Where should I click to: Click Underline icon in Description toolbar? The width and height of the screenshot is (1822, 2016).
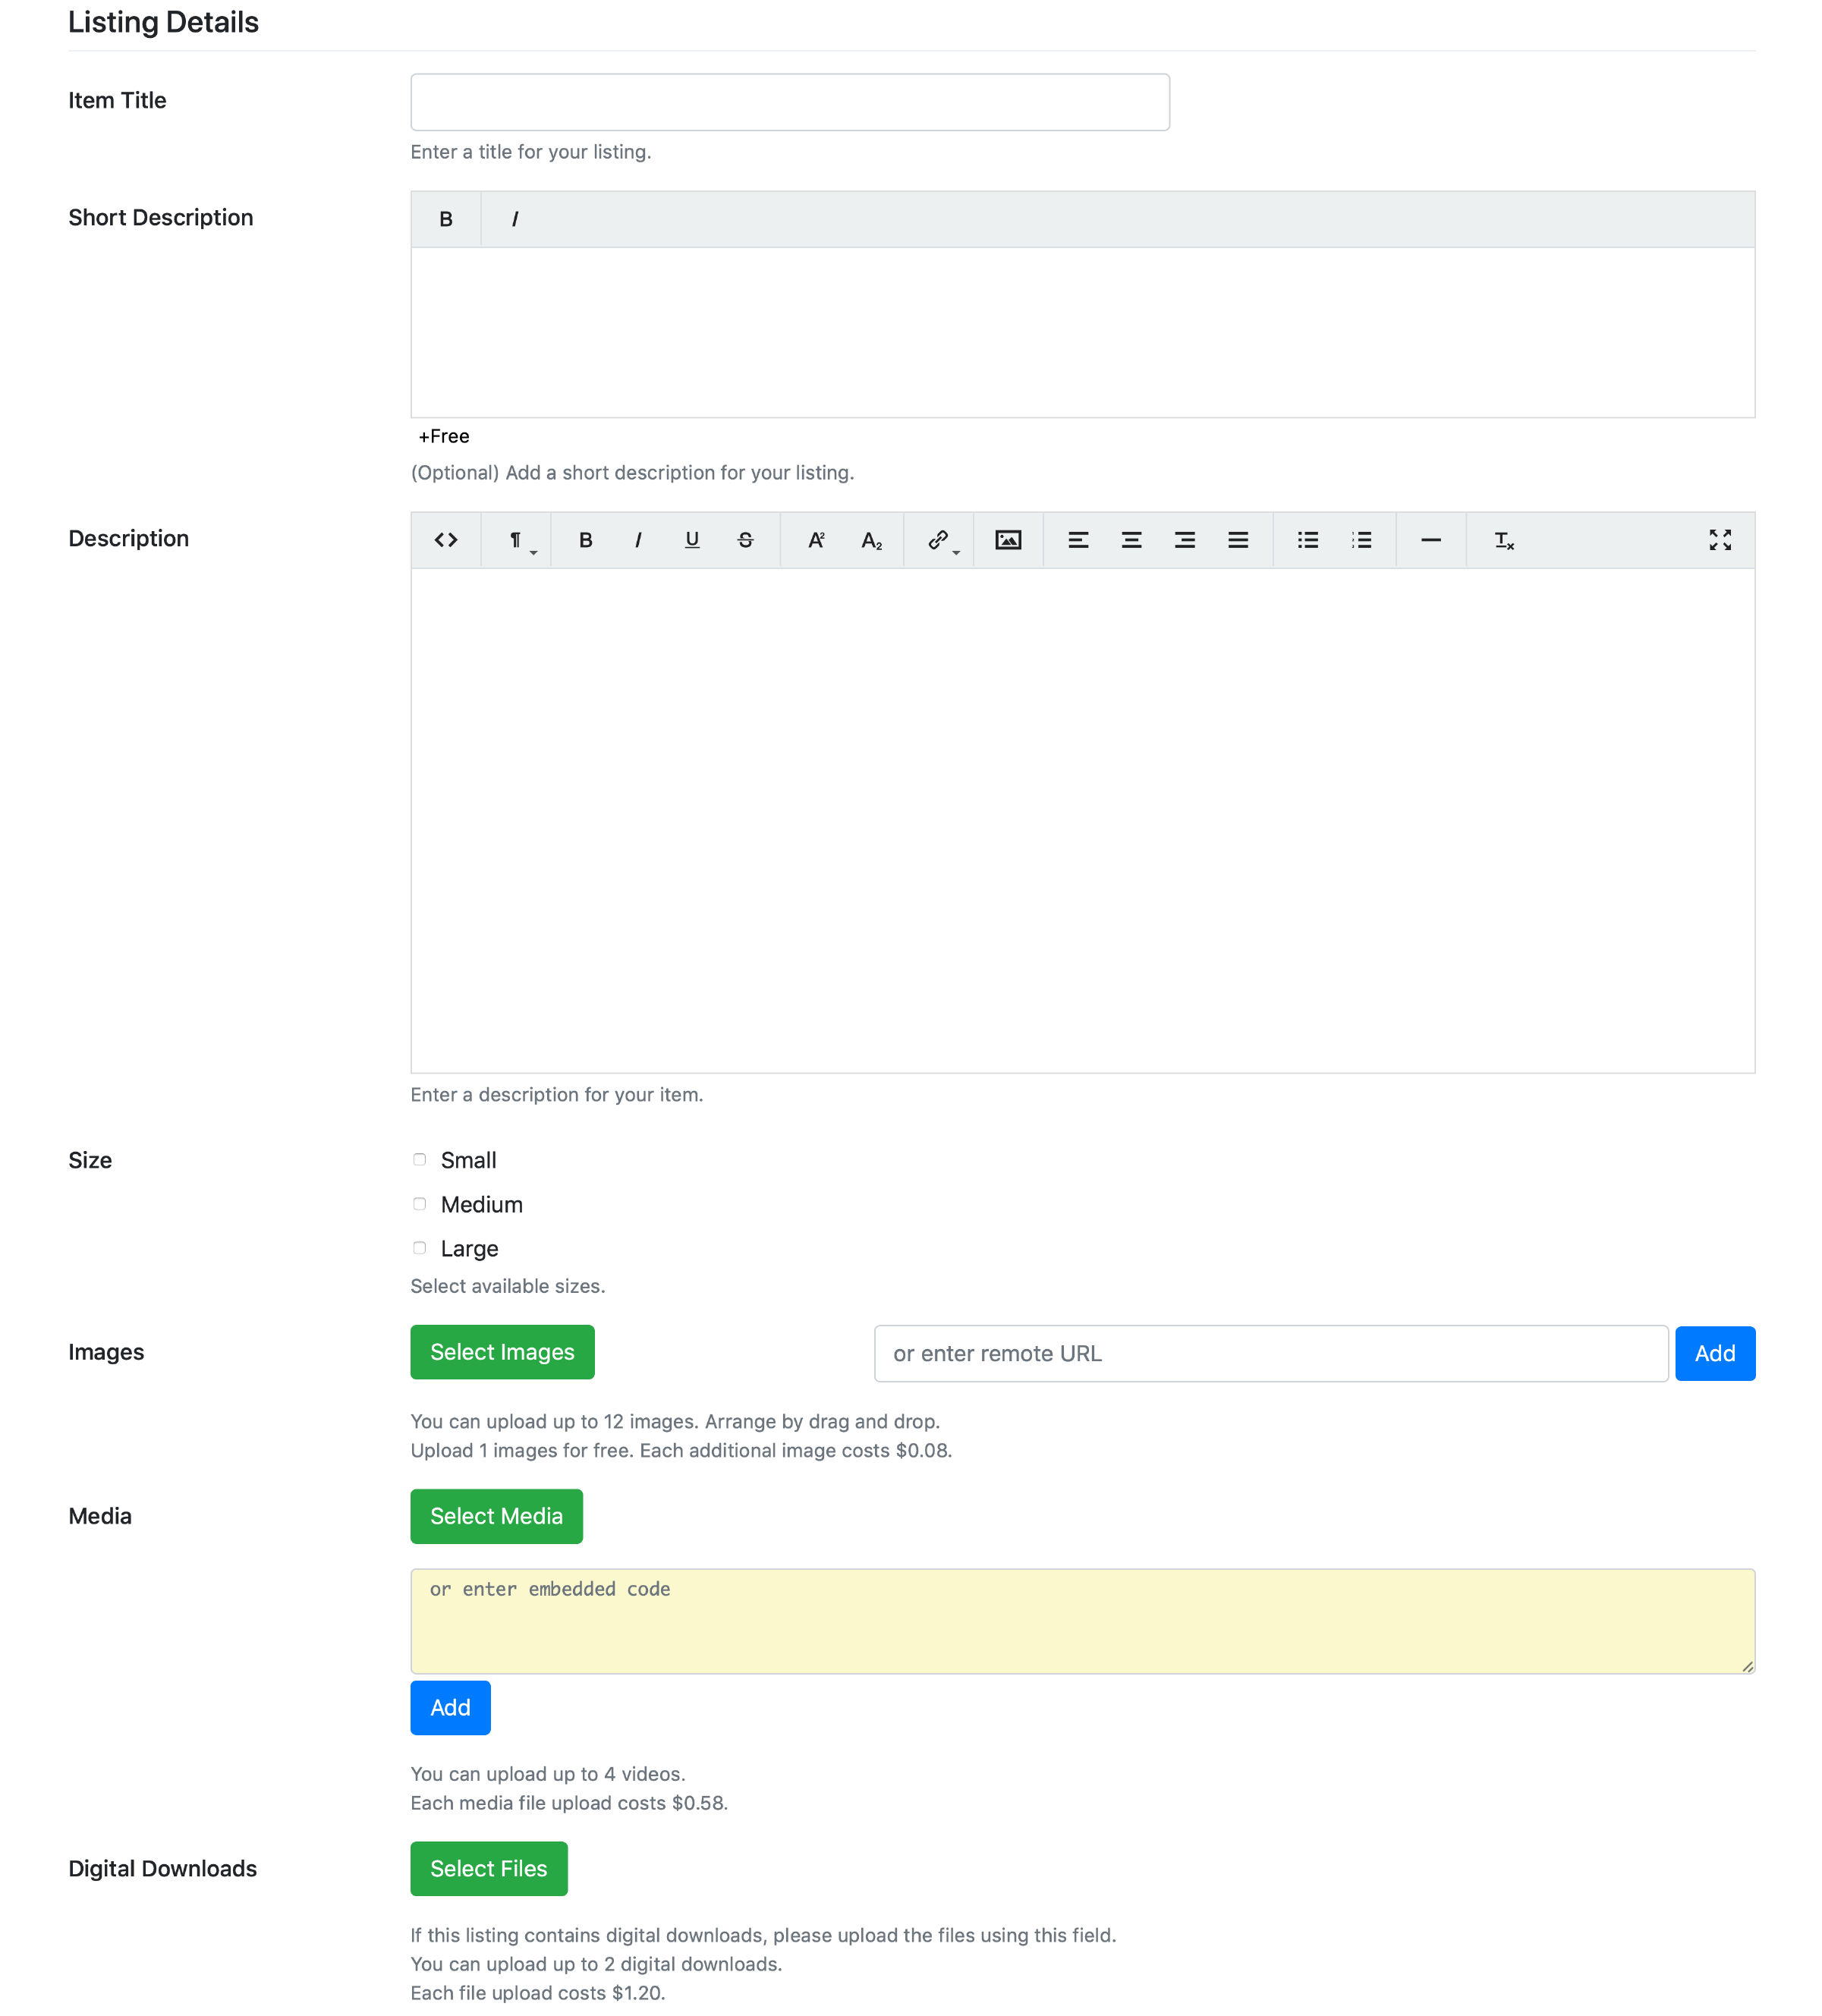pos(692,540)
